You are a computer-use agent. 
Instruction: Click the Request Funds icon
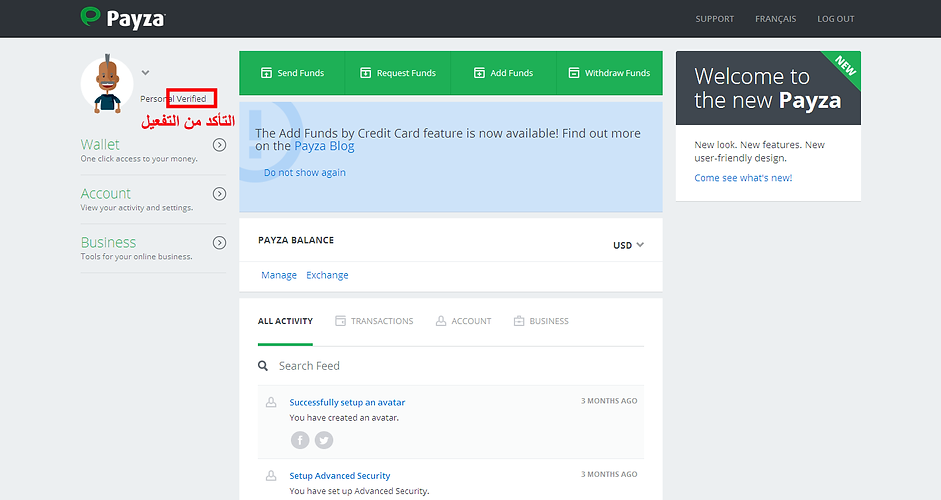tap(365, 73)
